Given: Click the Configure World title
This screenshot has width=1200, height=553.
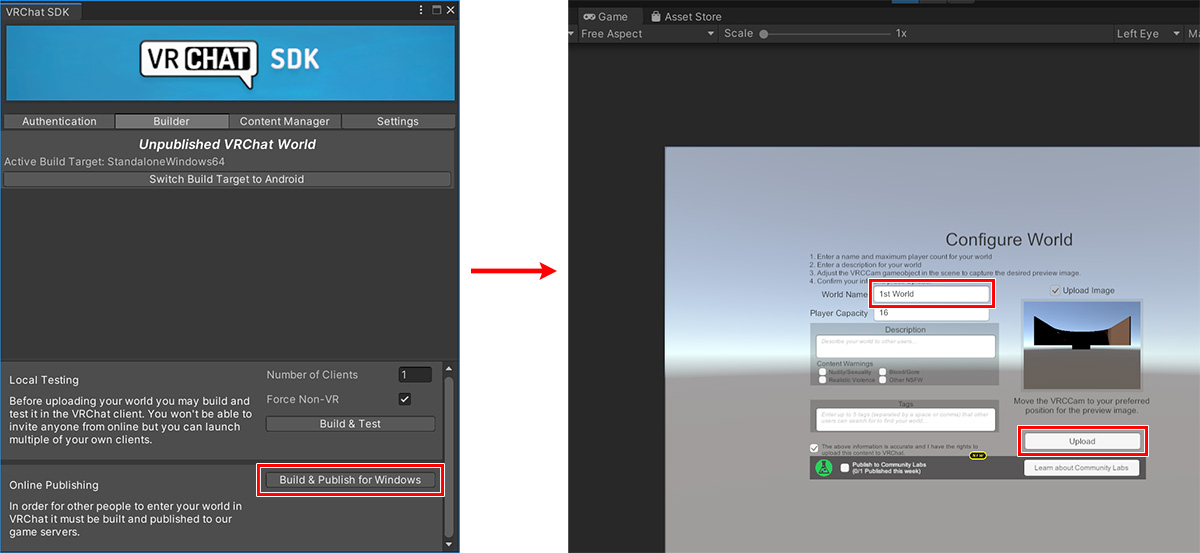Looking at the screenshot, I should coord(1009,240).
